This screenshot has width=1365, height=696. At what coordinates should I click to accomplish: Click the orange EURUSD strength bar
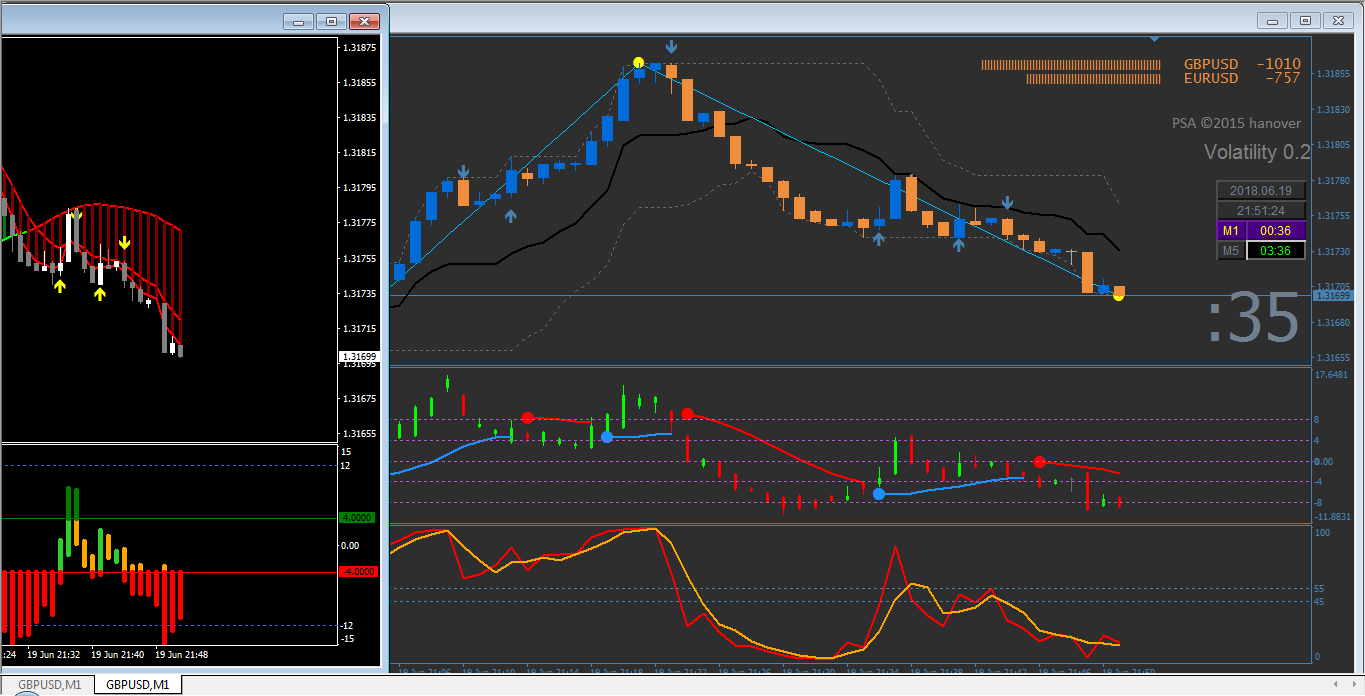tap(1094, 78)
